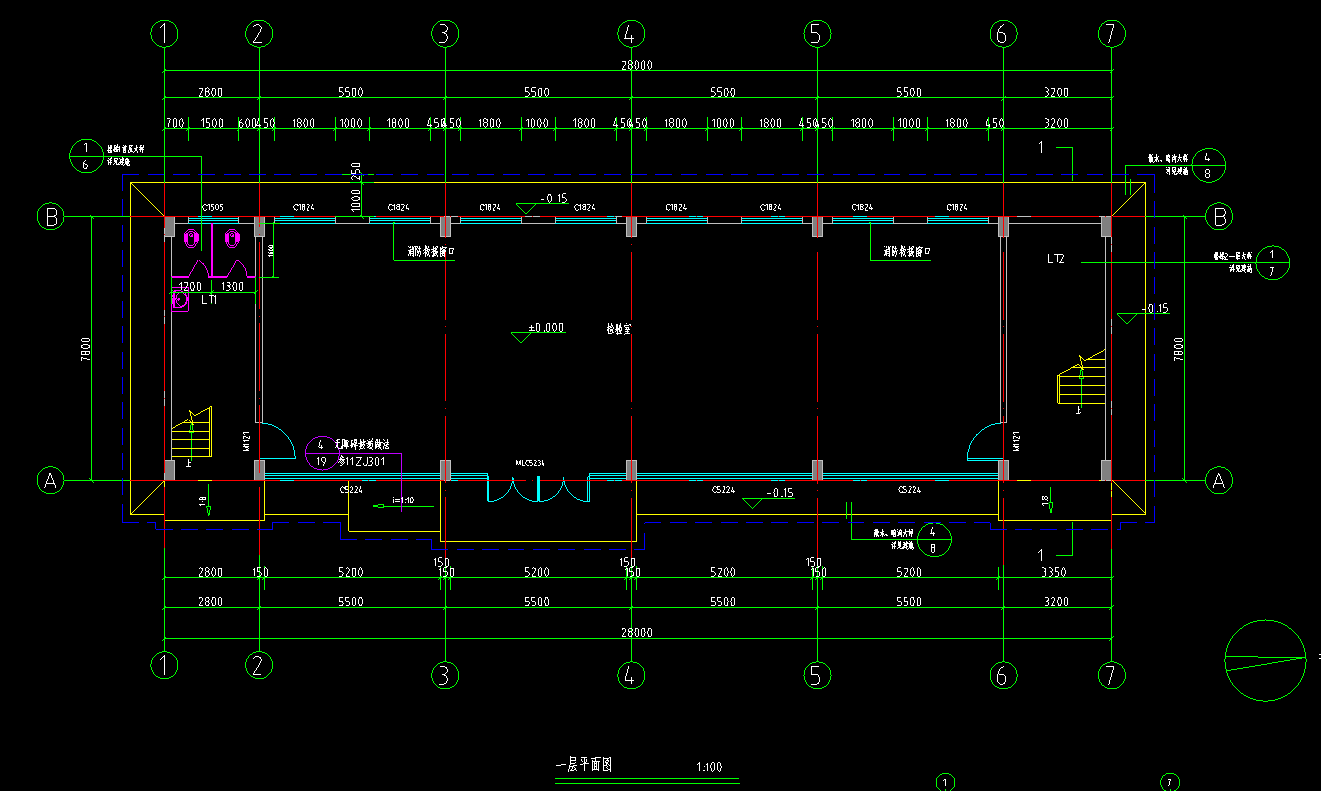Select the staircase symbol below LT2
This screenshot has height=791, width=1321.
click(x=1082, y=379)
